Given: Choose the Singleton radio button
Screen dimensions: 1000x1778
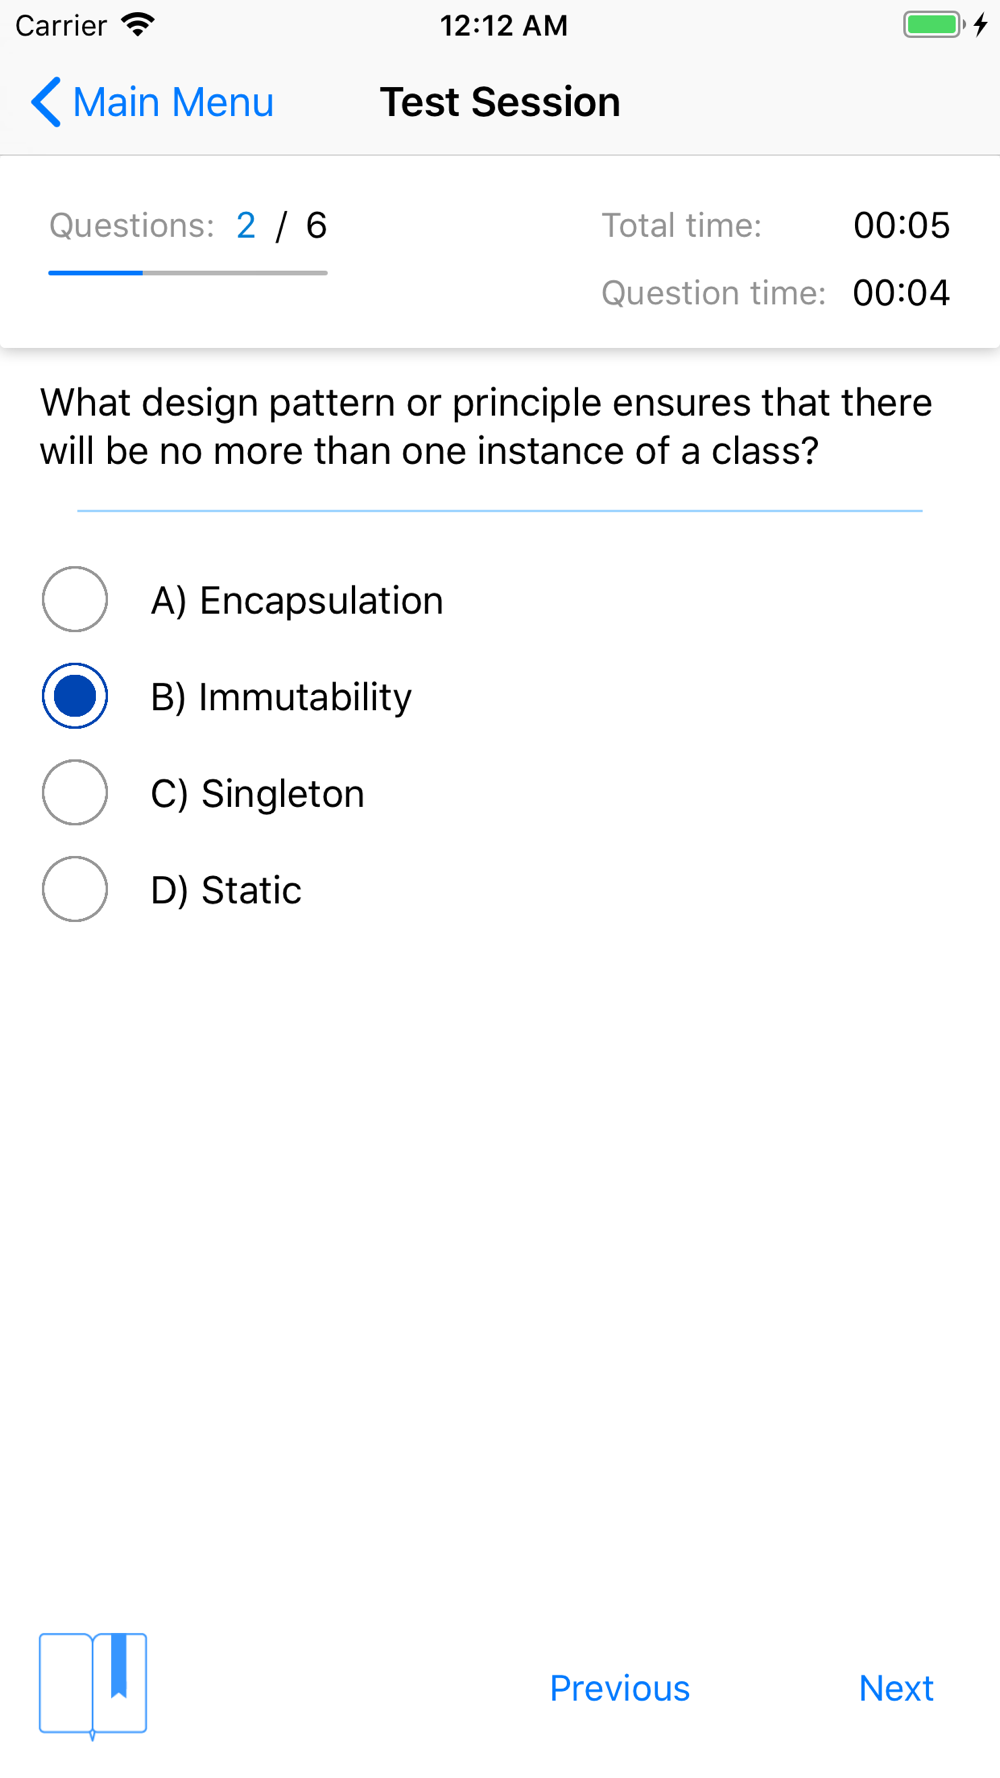Looking at the screenshot, I should click(75, 793).
